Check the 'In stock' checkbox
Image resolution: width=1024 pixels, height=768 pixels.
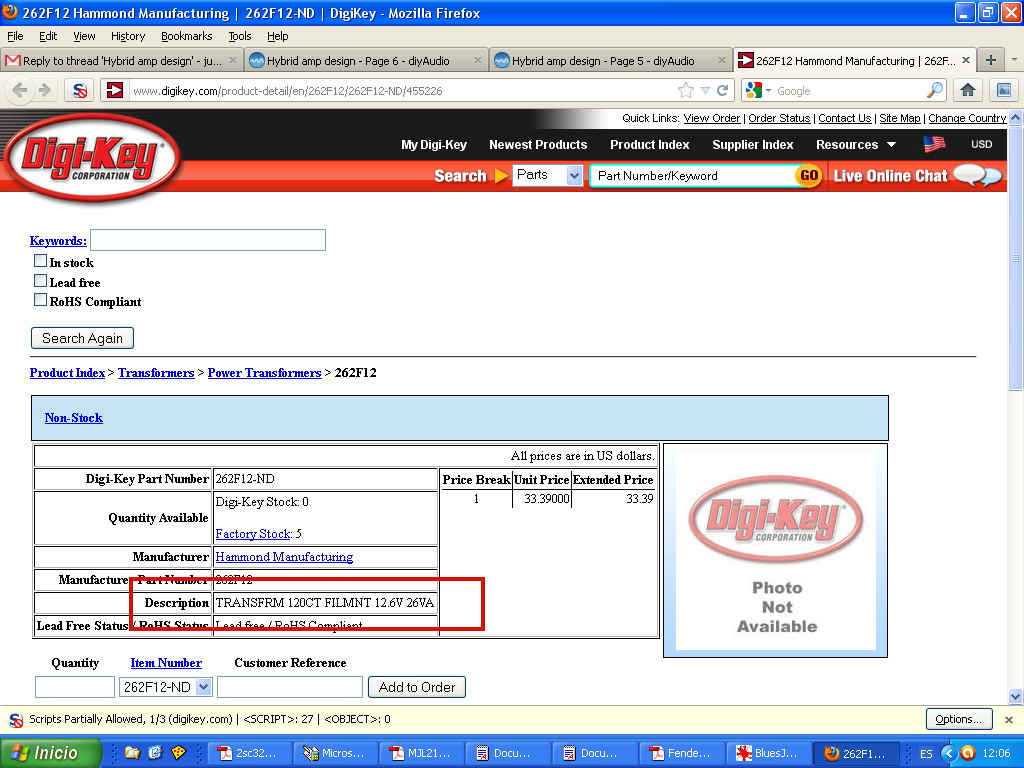pos(40,261)
